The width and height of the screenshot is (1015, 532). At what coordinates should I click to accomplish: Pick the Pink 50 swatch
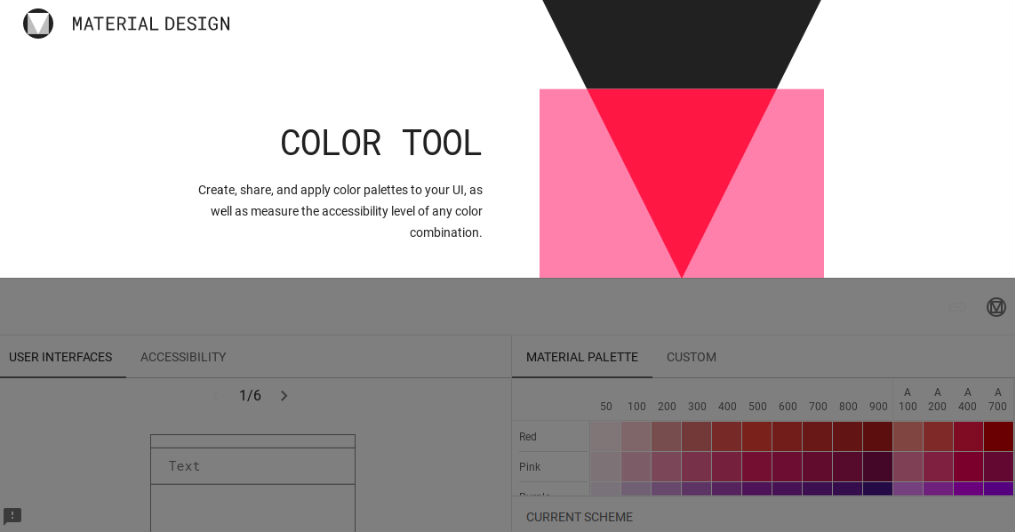pyautogui.click(x=605, y=467)
